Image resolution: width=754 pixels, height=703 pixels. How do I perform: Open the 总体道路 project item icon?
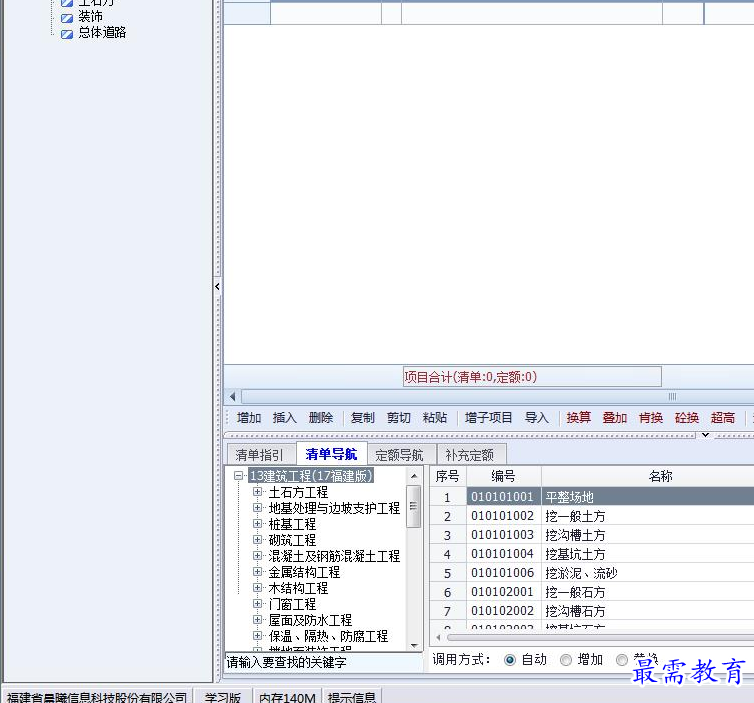tap(67, 34)
